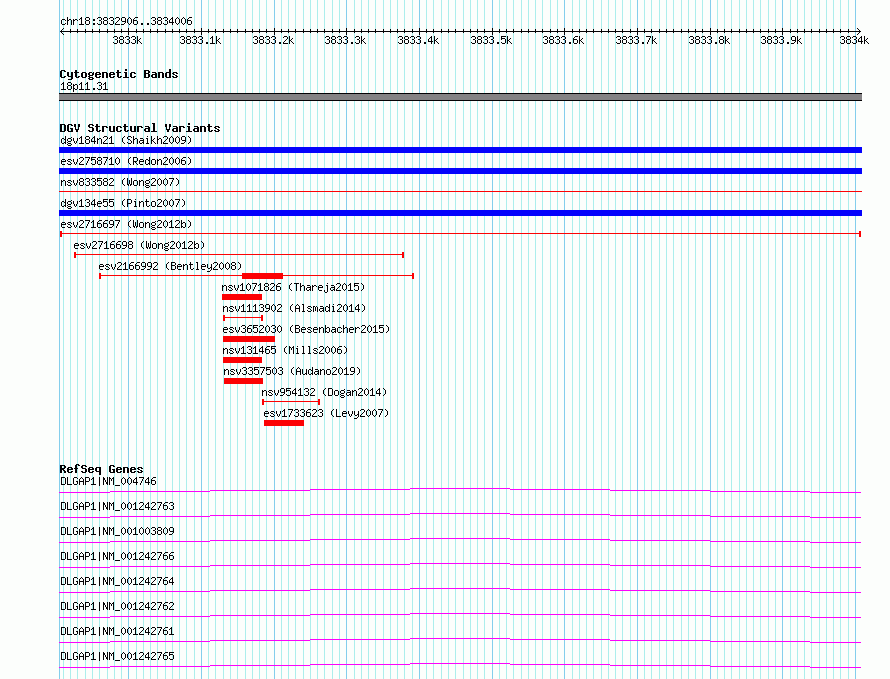890x679 pixels.
Task: Select the nsv1113902 thin red span
Action: pyautogui.click(x=243, y=318)
